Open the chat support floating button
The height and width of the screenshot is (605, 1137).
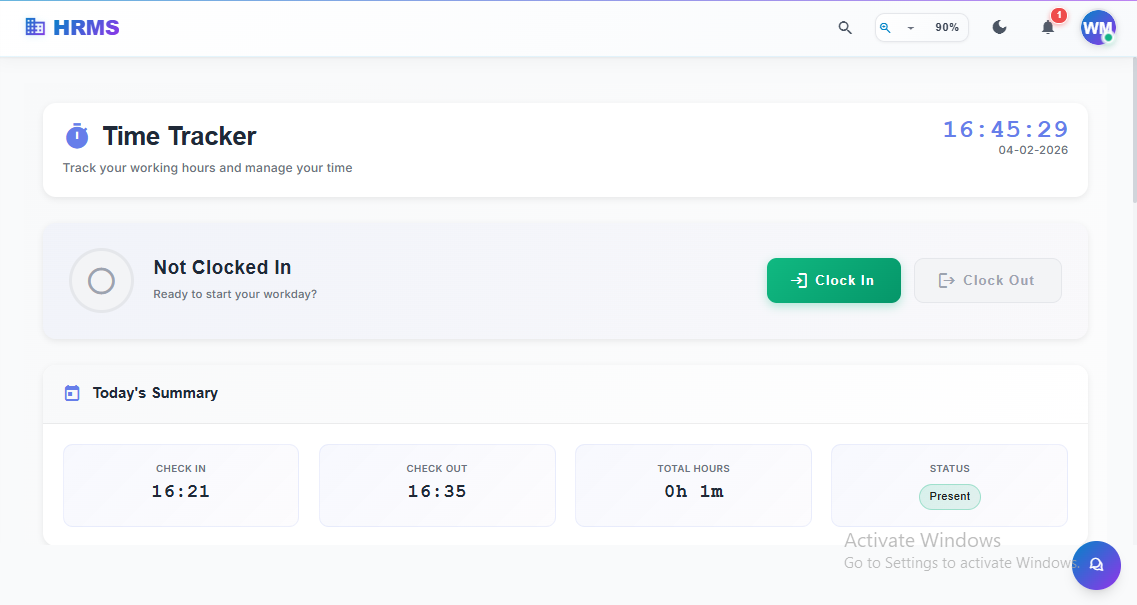1096,565
